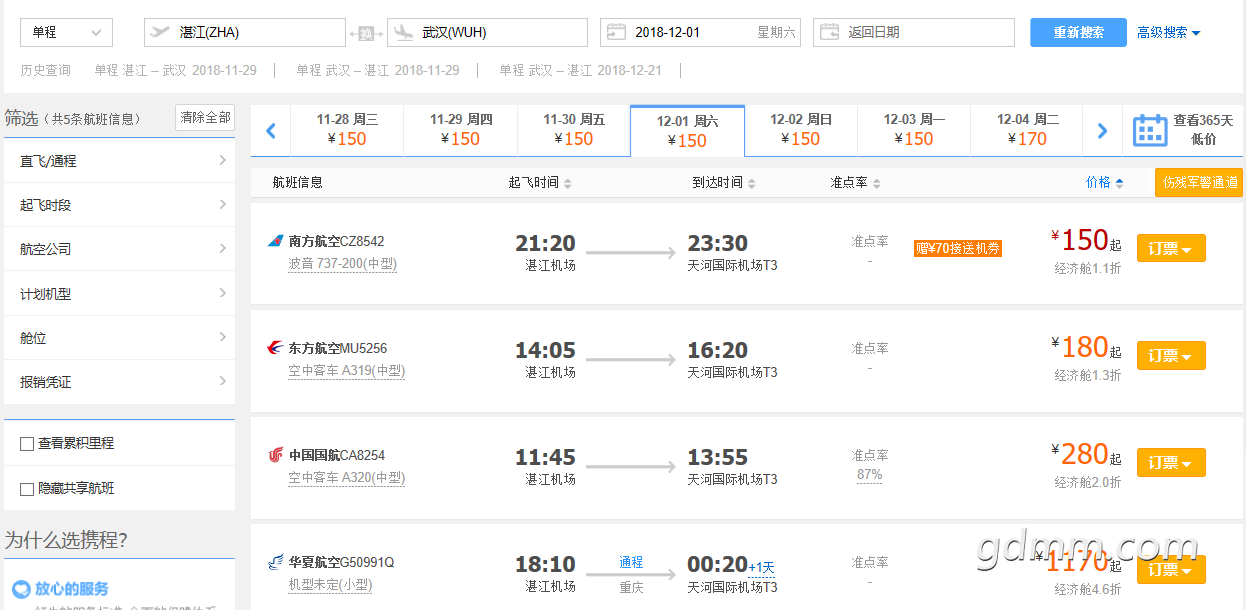Select the 12-03 周一 date tab

click(x=914, y=130)
